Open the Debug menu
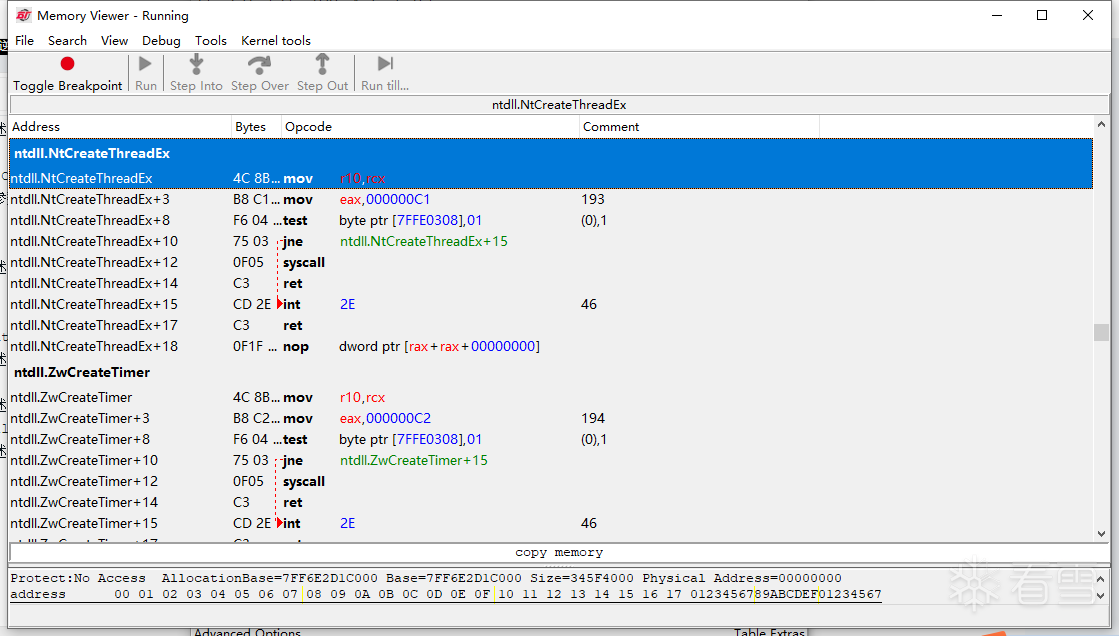 pos(161,41)
